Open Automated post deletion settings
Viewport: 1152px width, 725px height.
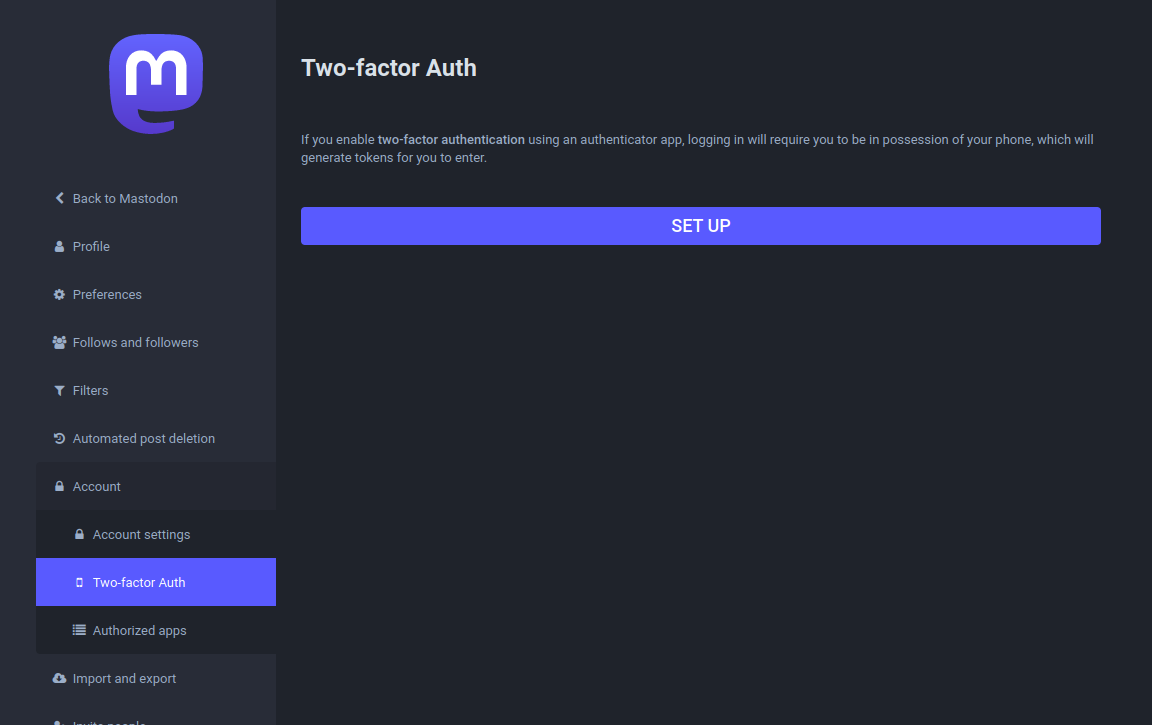coord(143,439)
